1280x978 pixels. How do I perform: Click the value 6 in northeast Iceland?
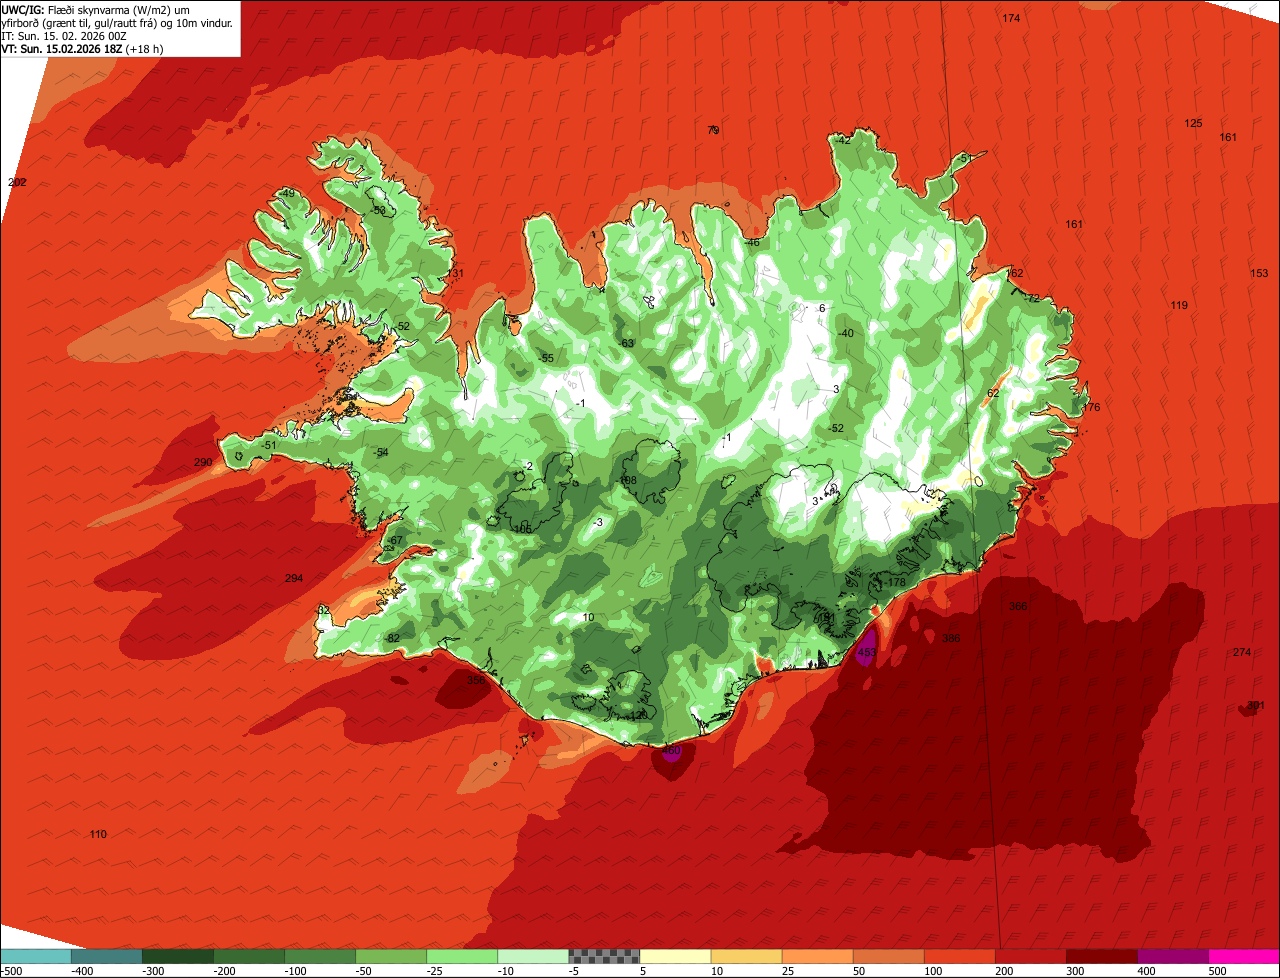pyautogui.click(x=822, y=308)
